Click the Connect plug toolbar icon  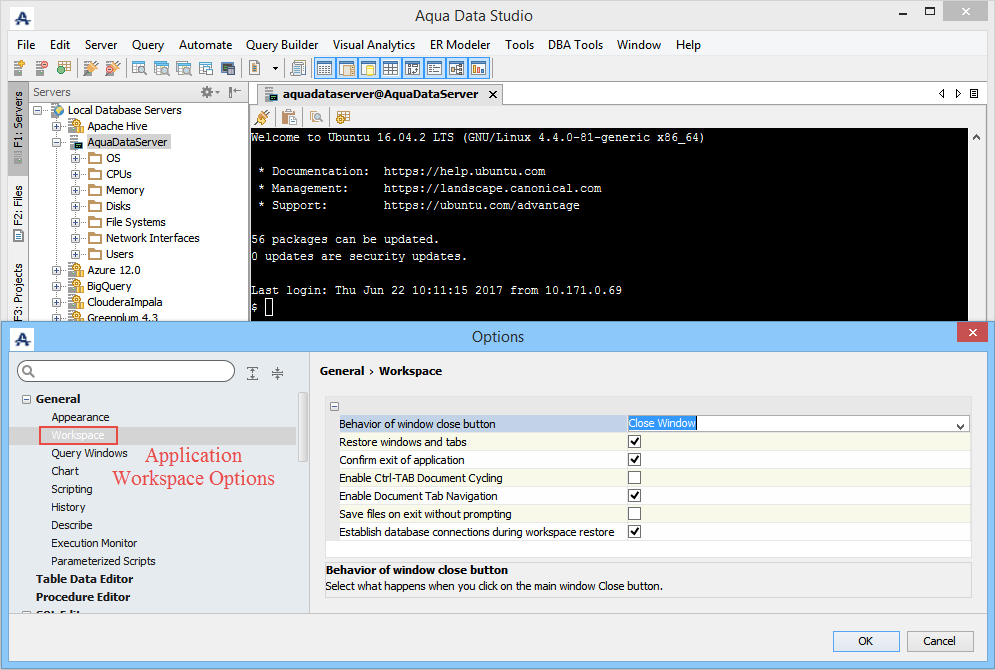point(91,67)
